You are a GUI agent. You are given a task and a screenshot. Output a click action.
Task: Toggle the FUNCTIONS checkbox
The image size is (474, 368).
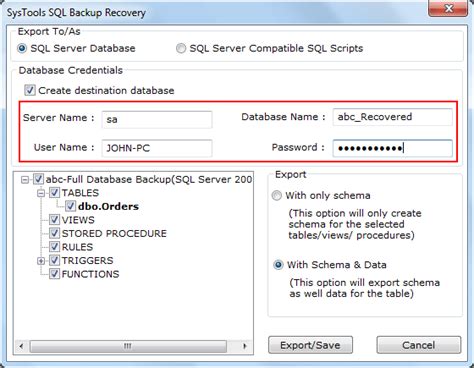(x=54, y=274)
